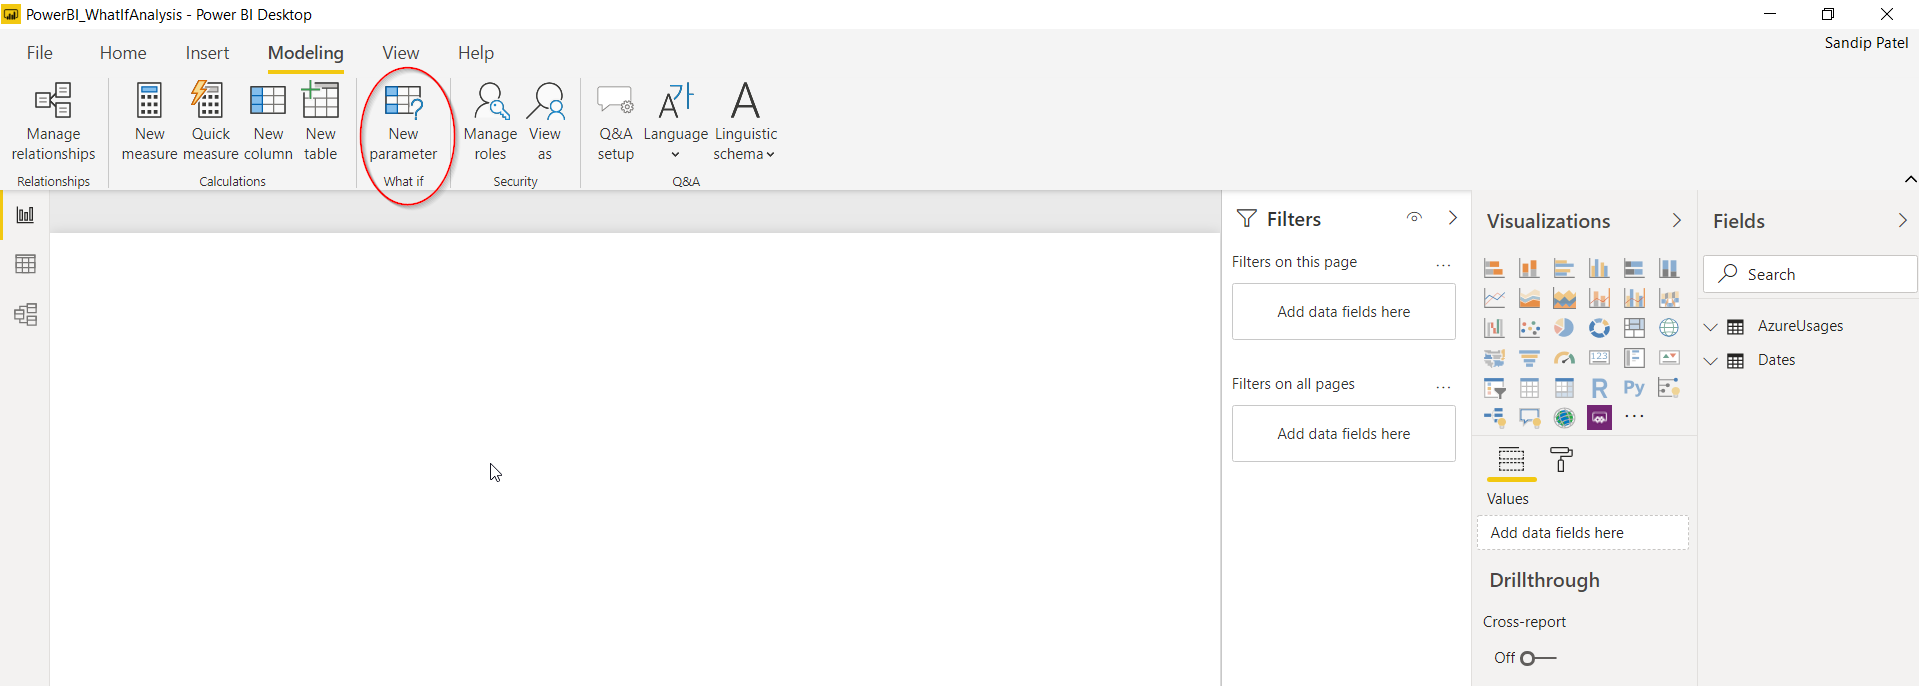Select the Matrix visual
This screenshot has height=686, width=1919.
coord(1564,388)
